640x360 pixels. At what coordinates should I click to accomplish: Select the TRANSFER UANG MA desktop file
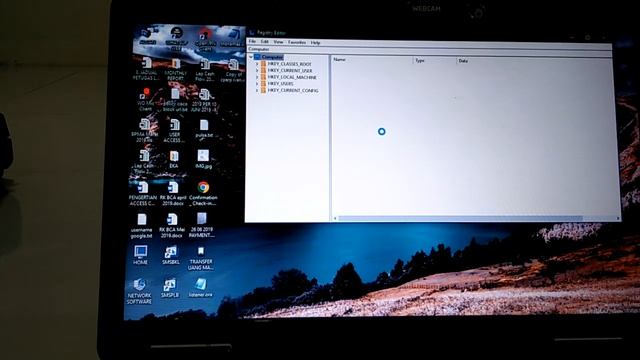click(200, 258)
